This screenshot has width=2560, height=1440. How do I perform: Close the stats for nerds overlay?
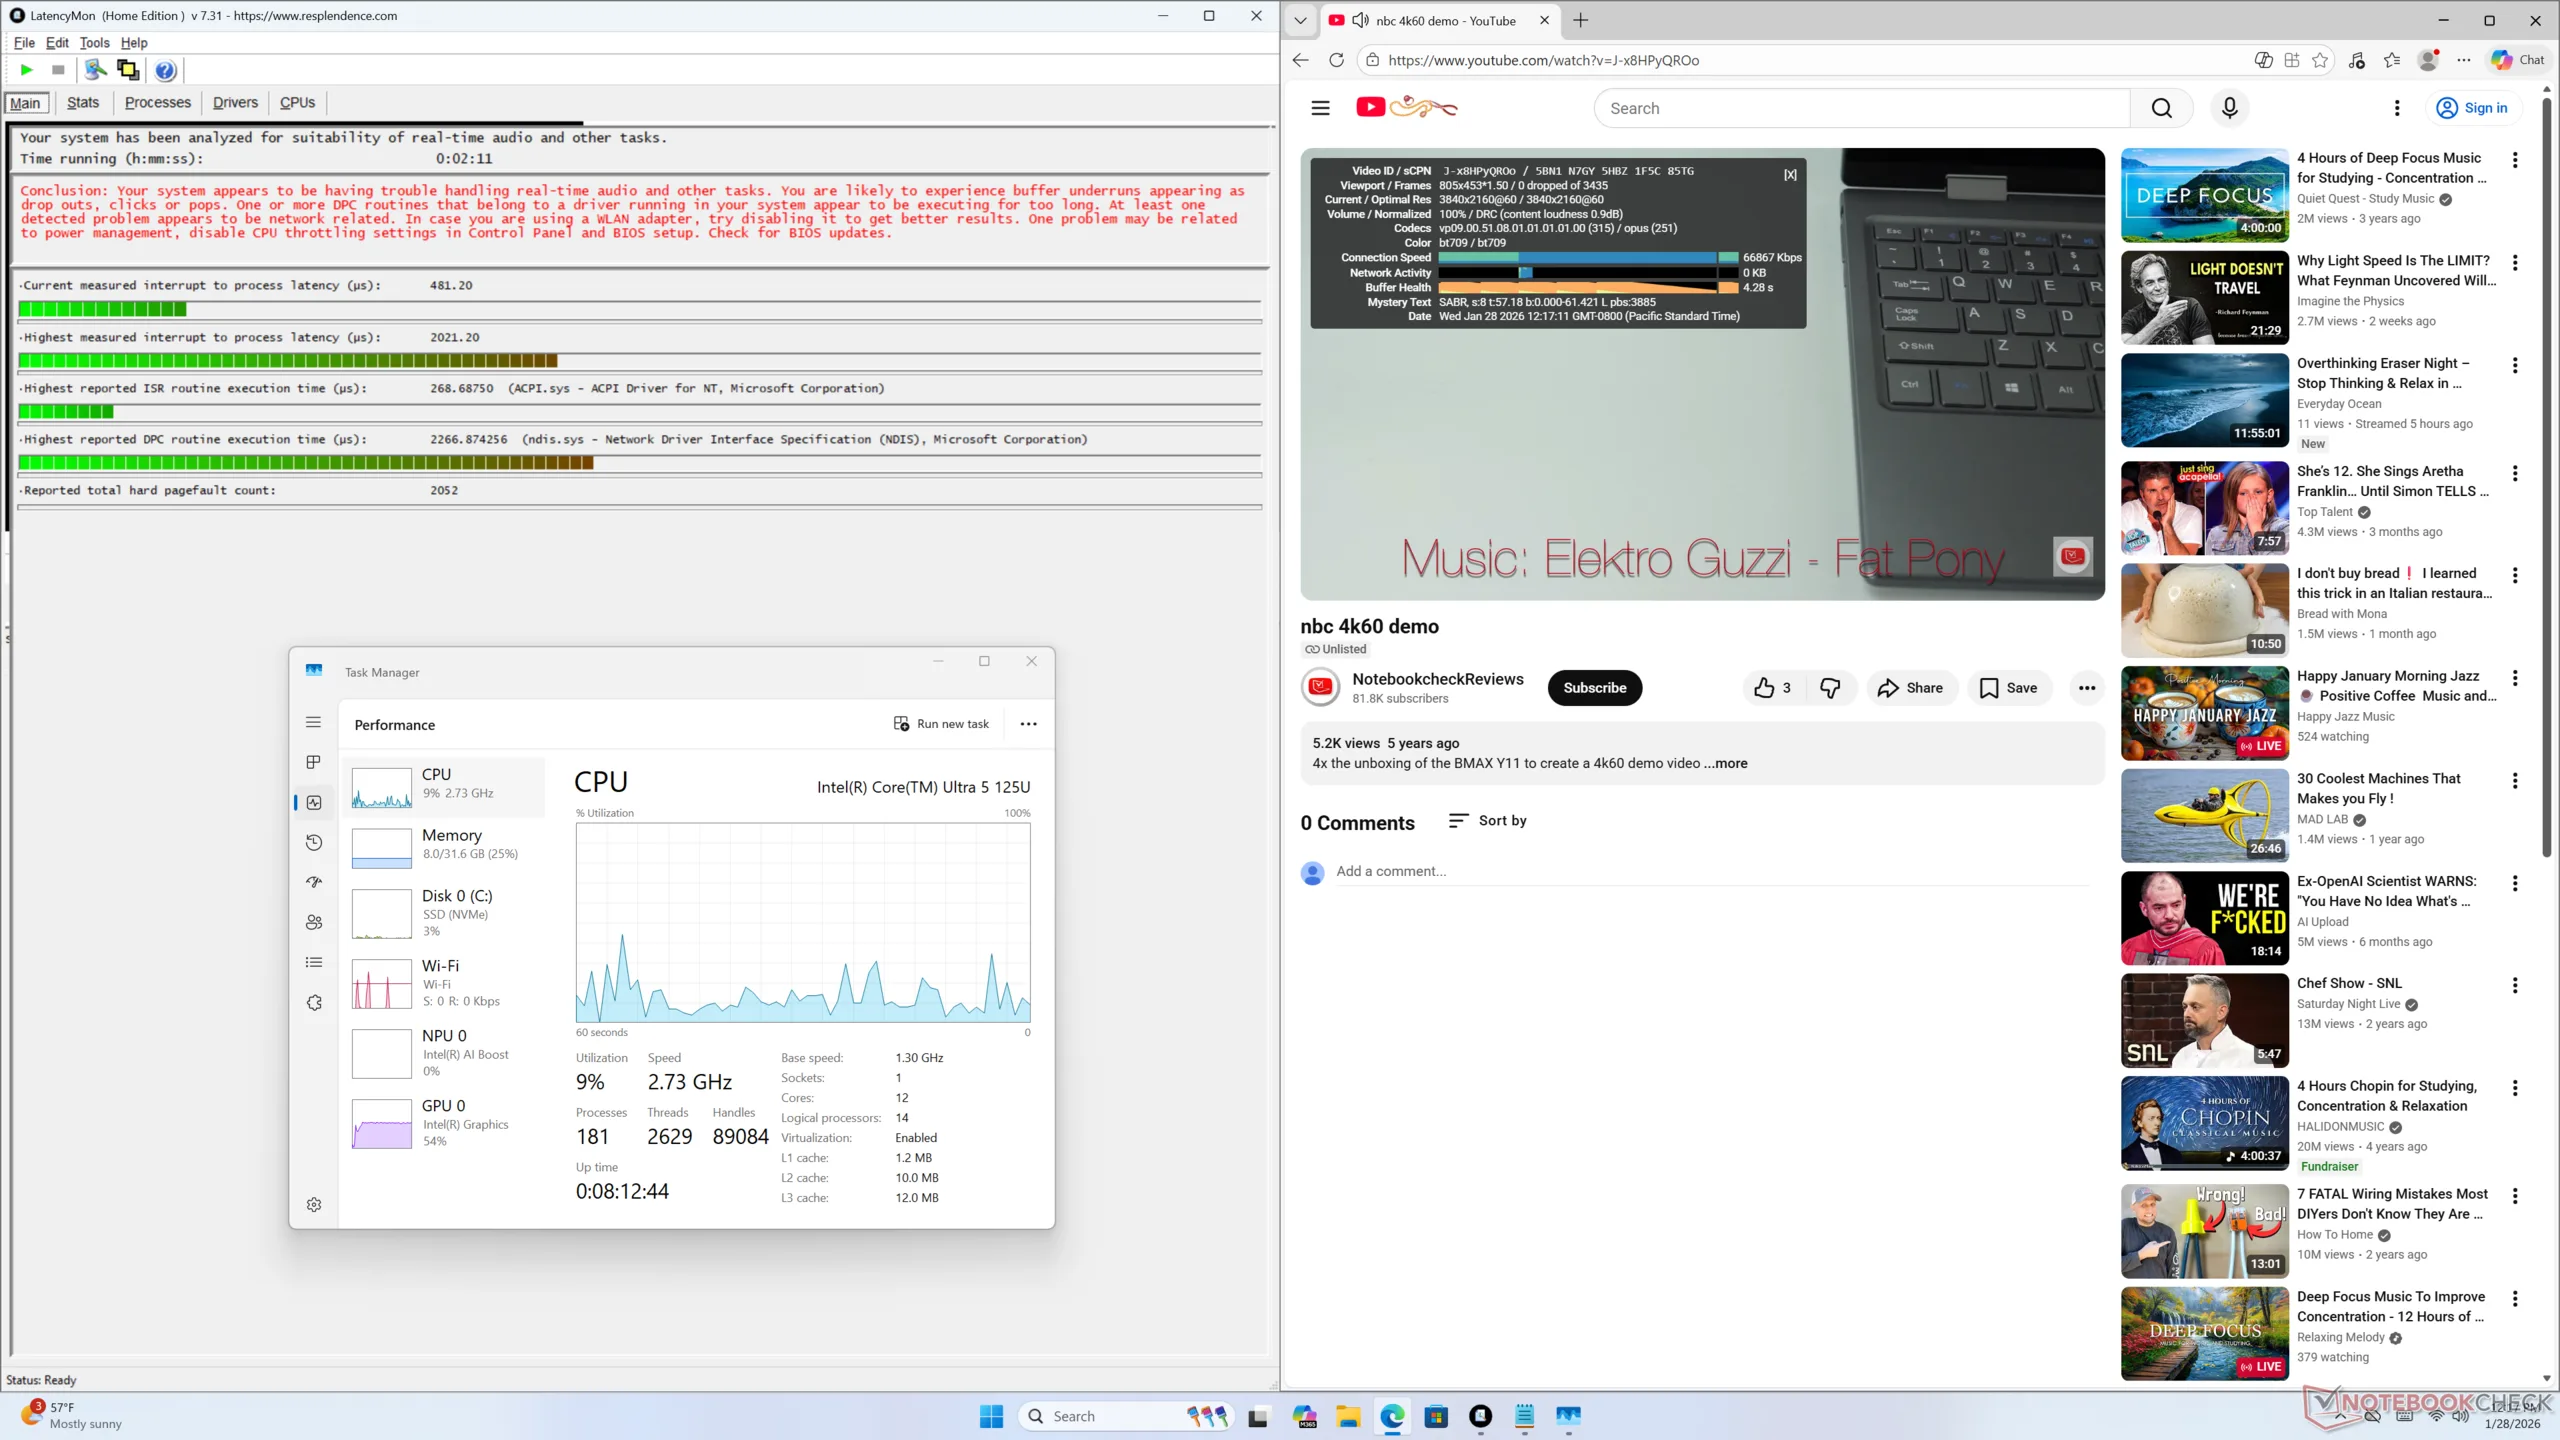1790,175
